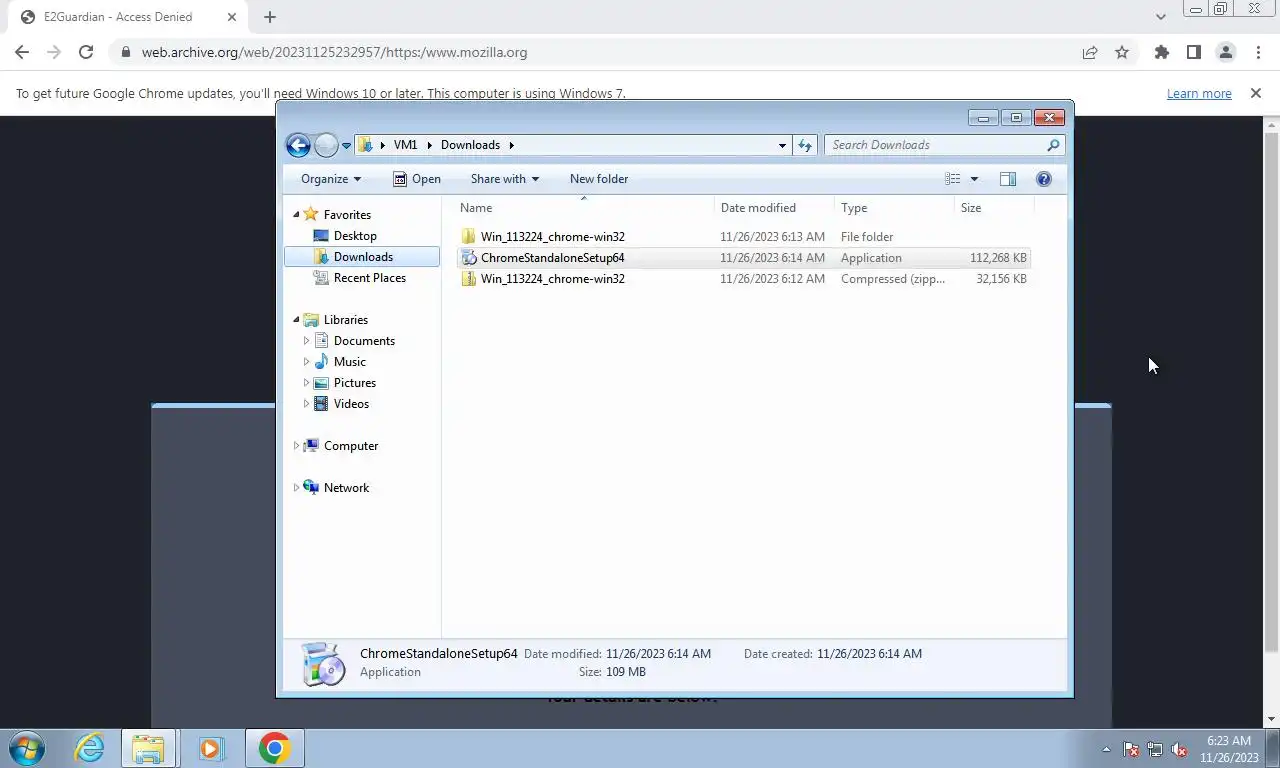1280x768 pixels.
Task: Click the Music library icon
Action: point(321,362)
